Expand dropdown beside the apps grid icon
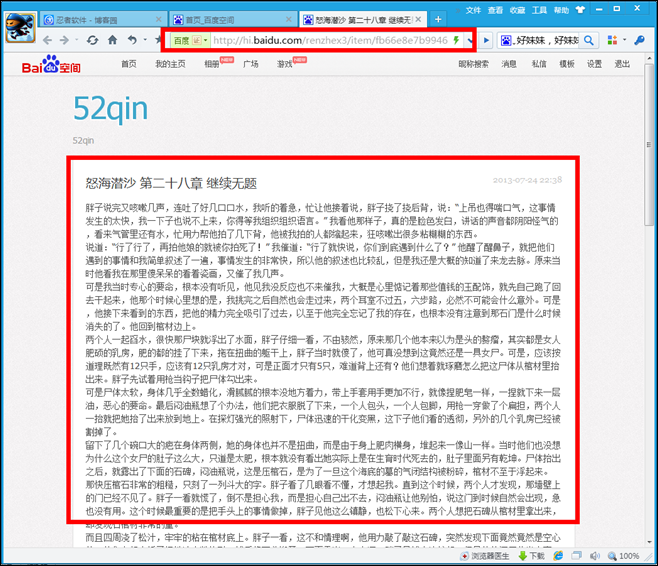Image resolution: width=658 pixels, height=566 pixels. tap(625, 40)
